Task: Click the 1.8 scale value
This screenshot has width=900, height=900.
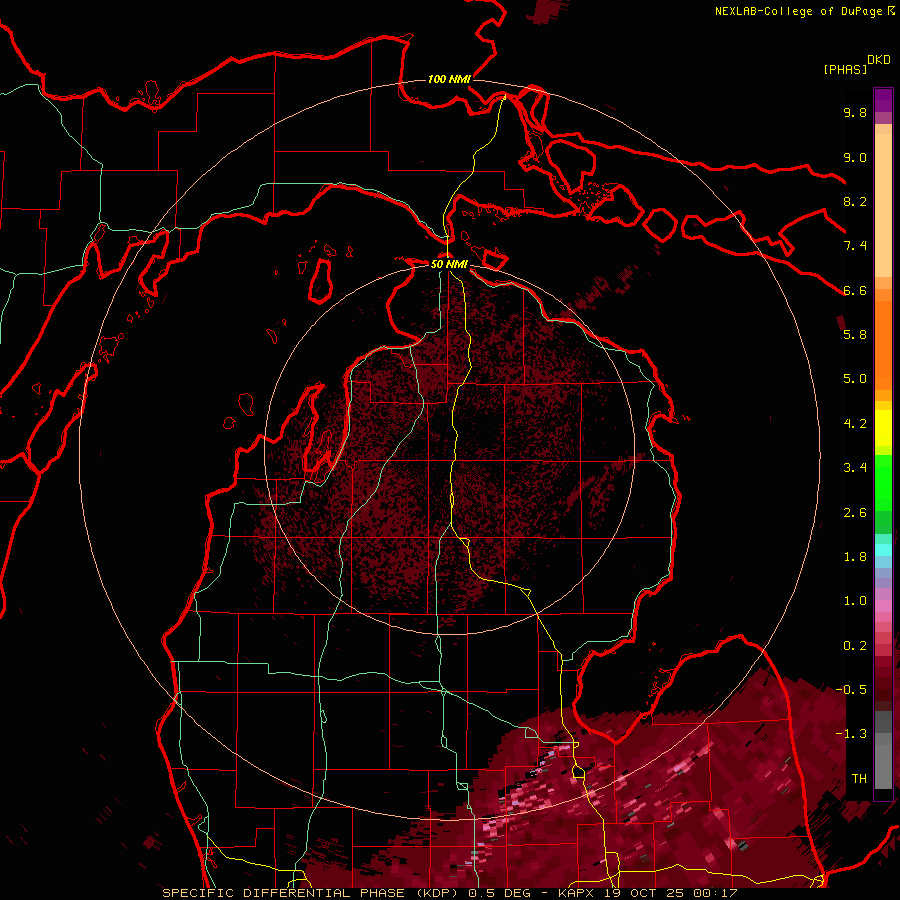Action: (855, 557)
